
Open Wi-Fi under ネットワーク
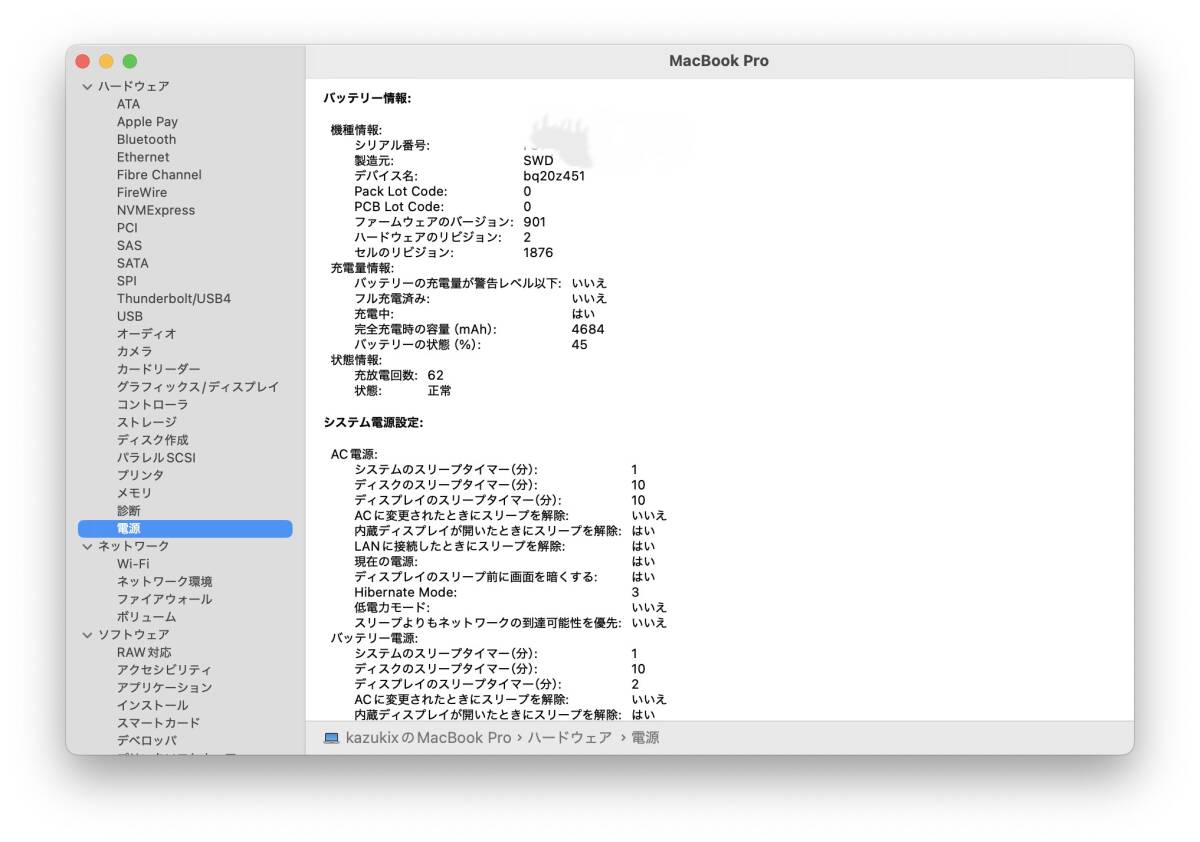tap(133, 564)
